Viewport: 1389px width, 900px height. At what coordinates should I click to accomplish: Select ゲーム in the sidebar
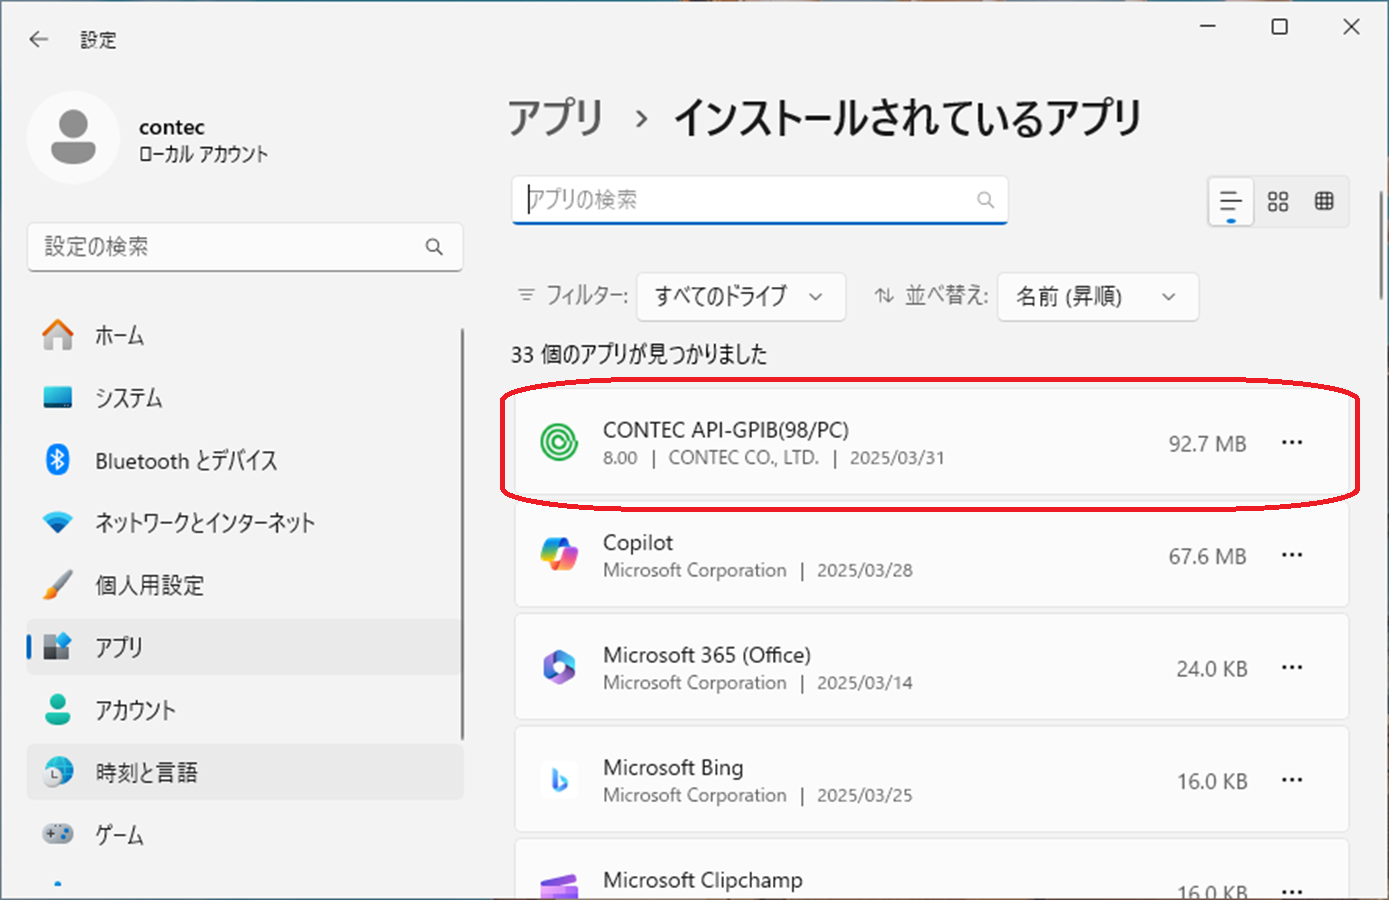pos(245,833)
